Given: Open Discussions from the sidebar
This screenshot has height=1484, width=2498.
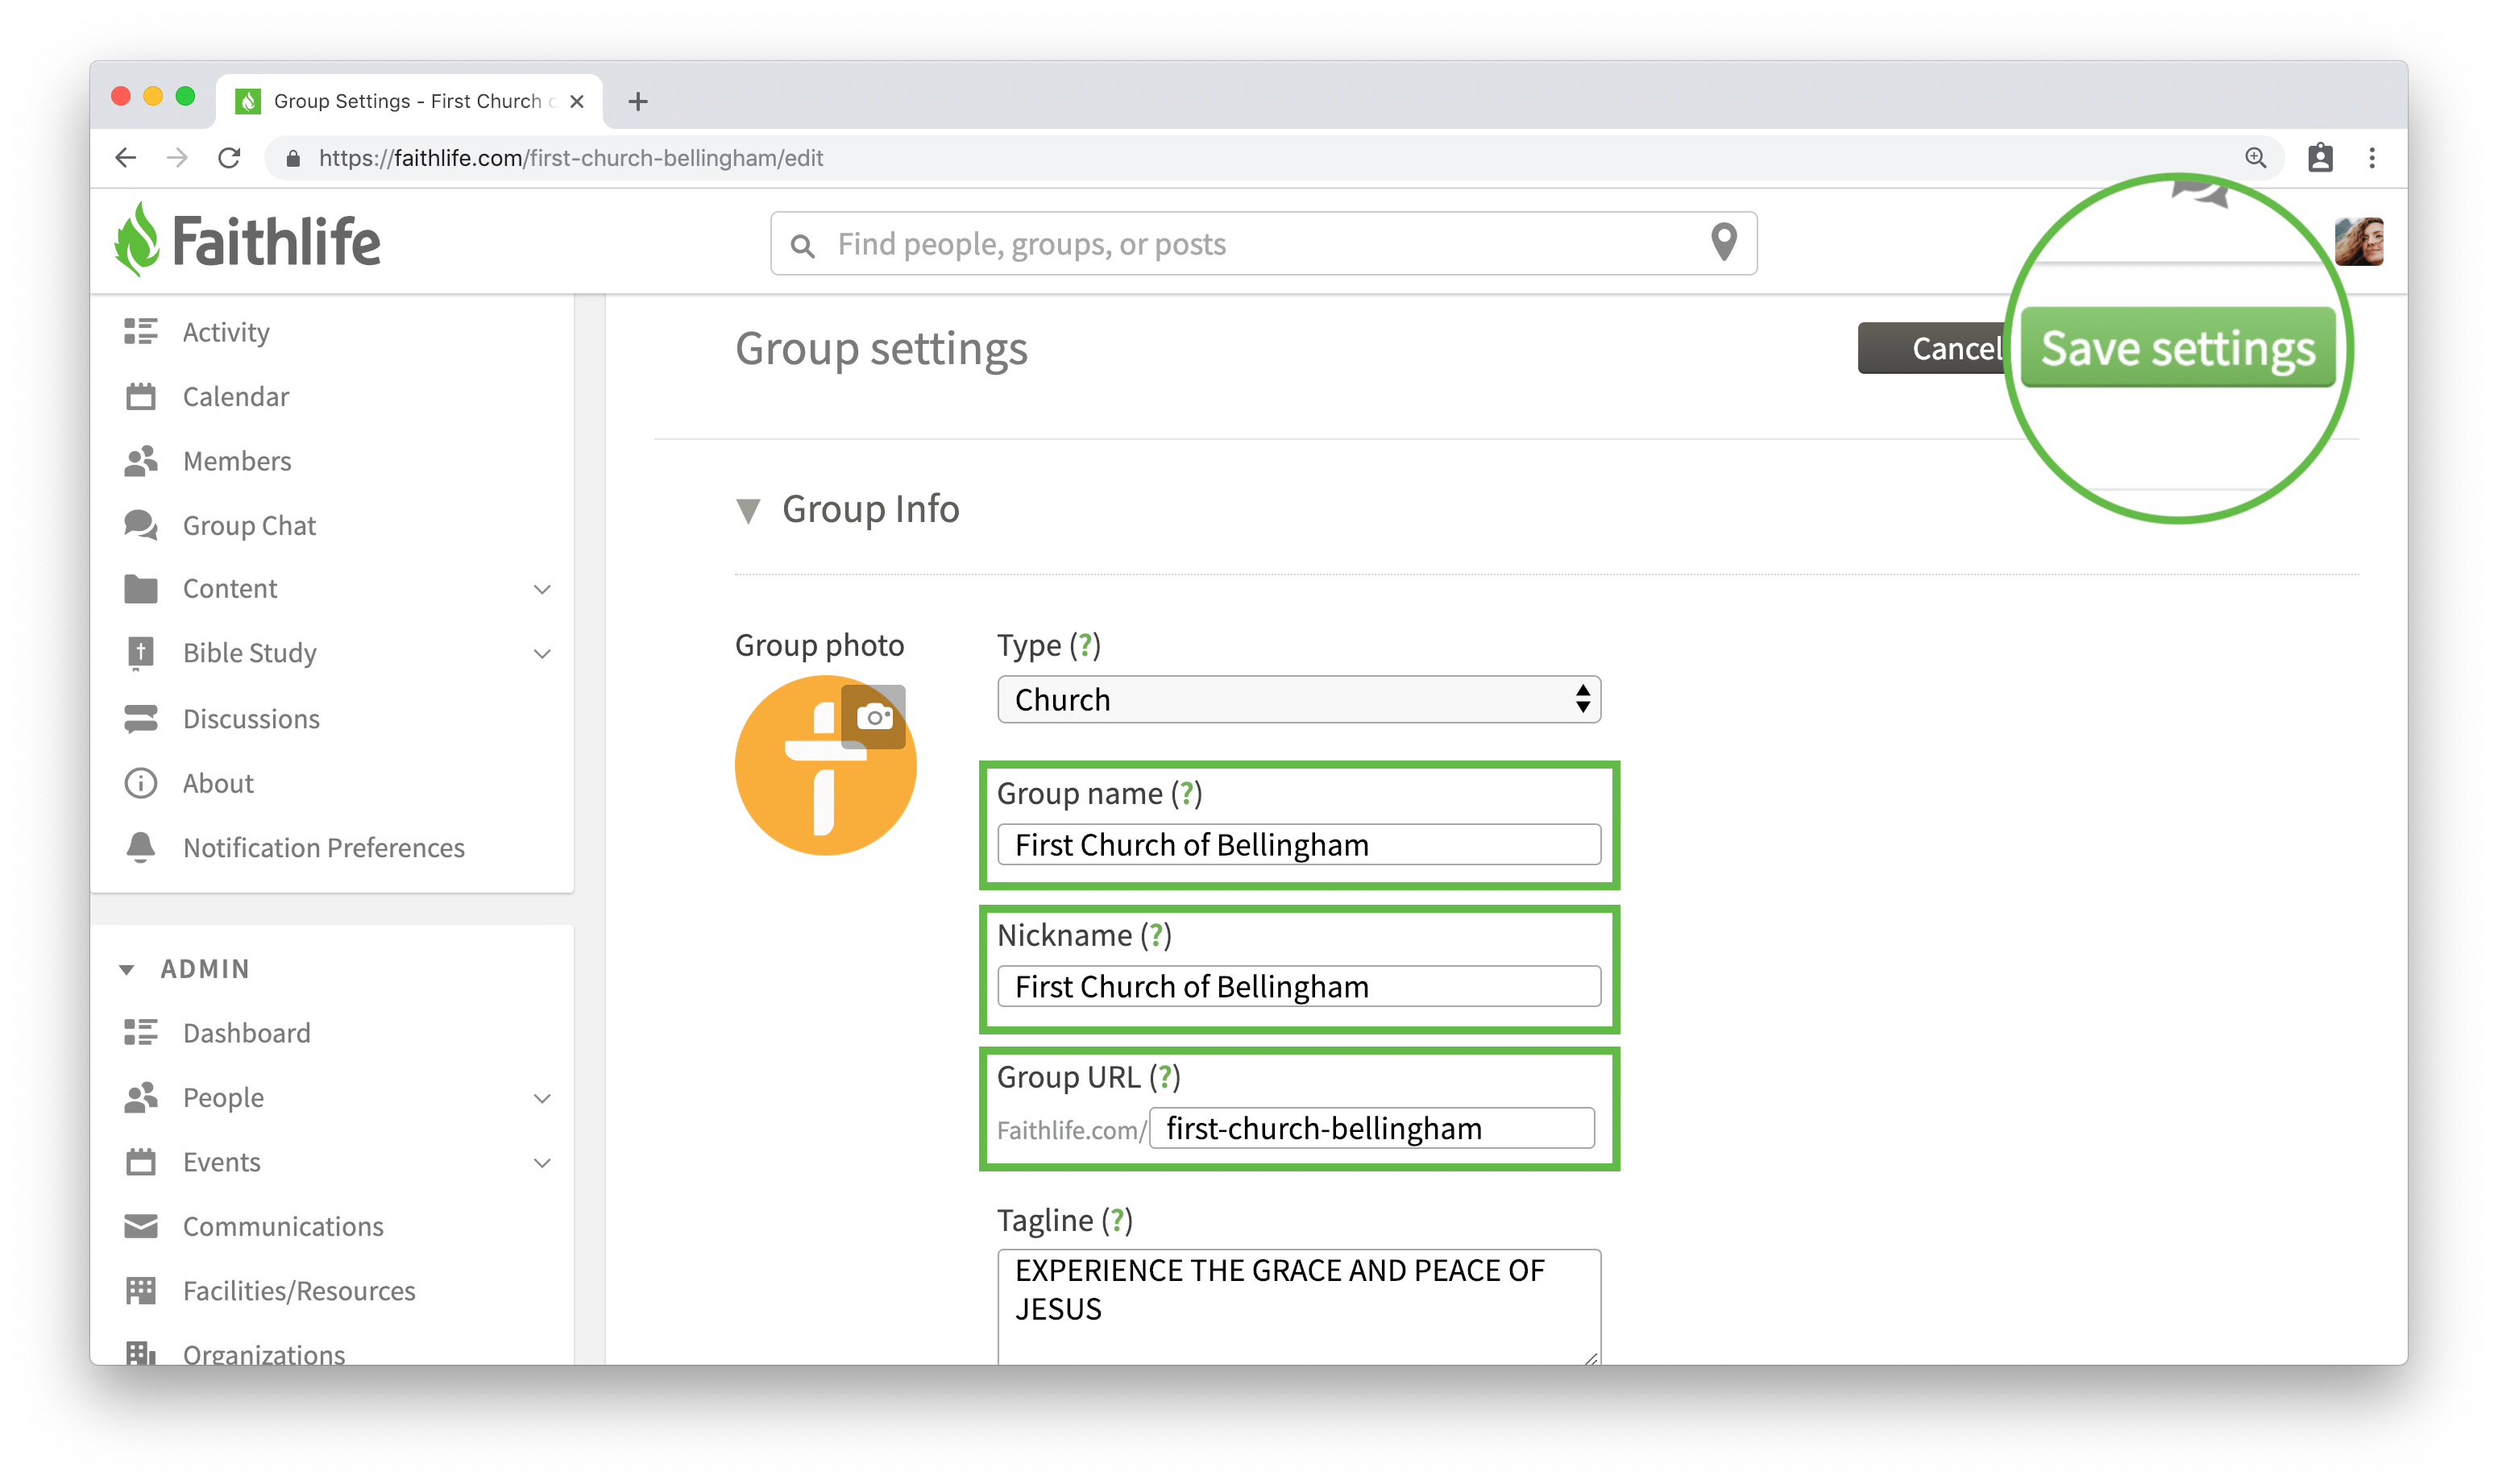Looking at the screenshot, I should [251, 719].
